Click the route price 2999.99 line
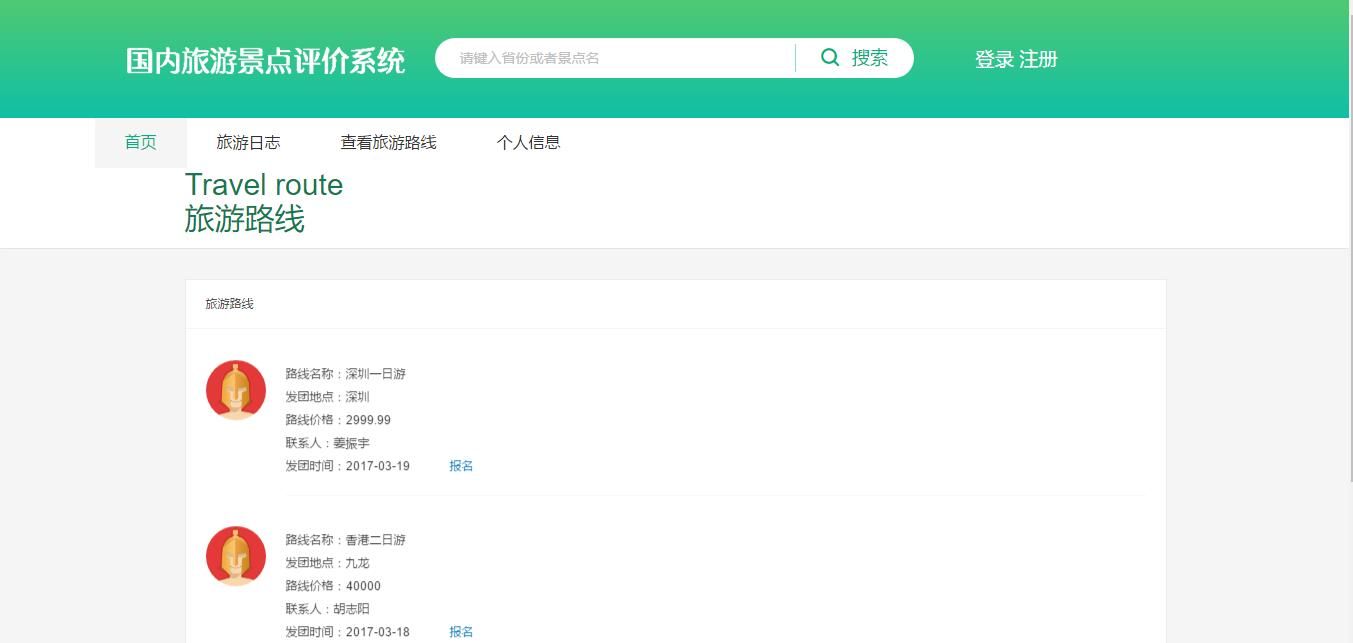This screenshot has height=643, width=1353. pos(338,420)
